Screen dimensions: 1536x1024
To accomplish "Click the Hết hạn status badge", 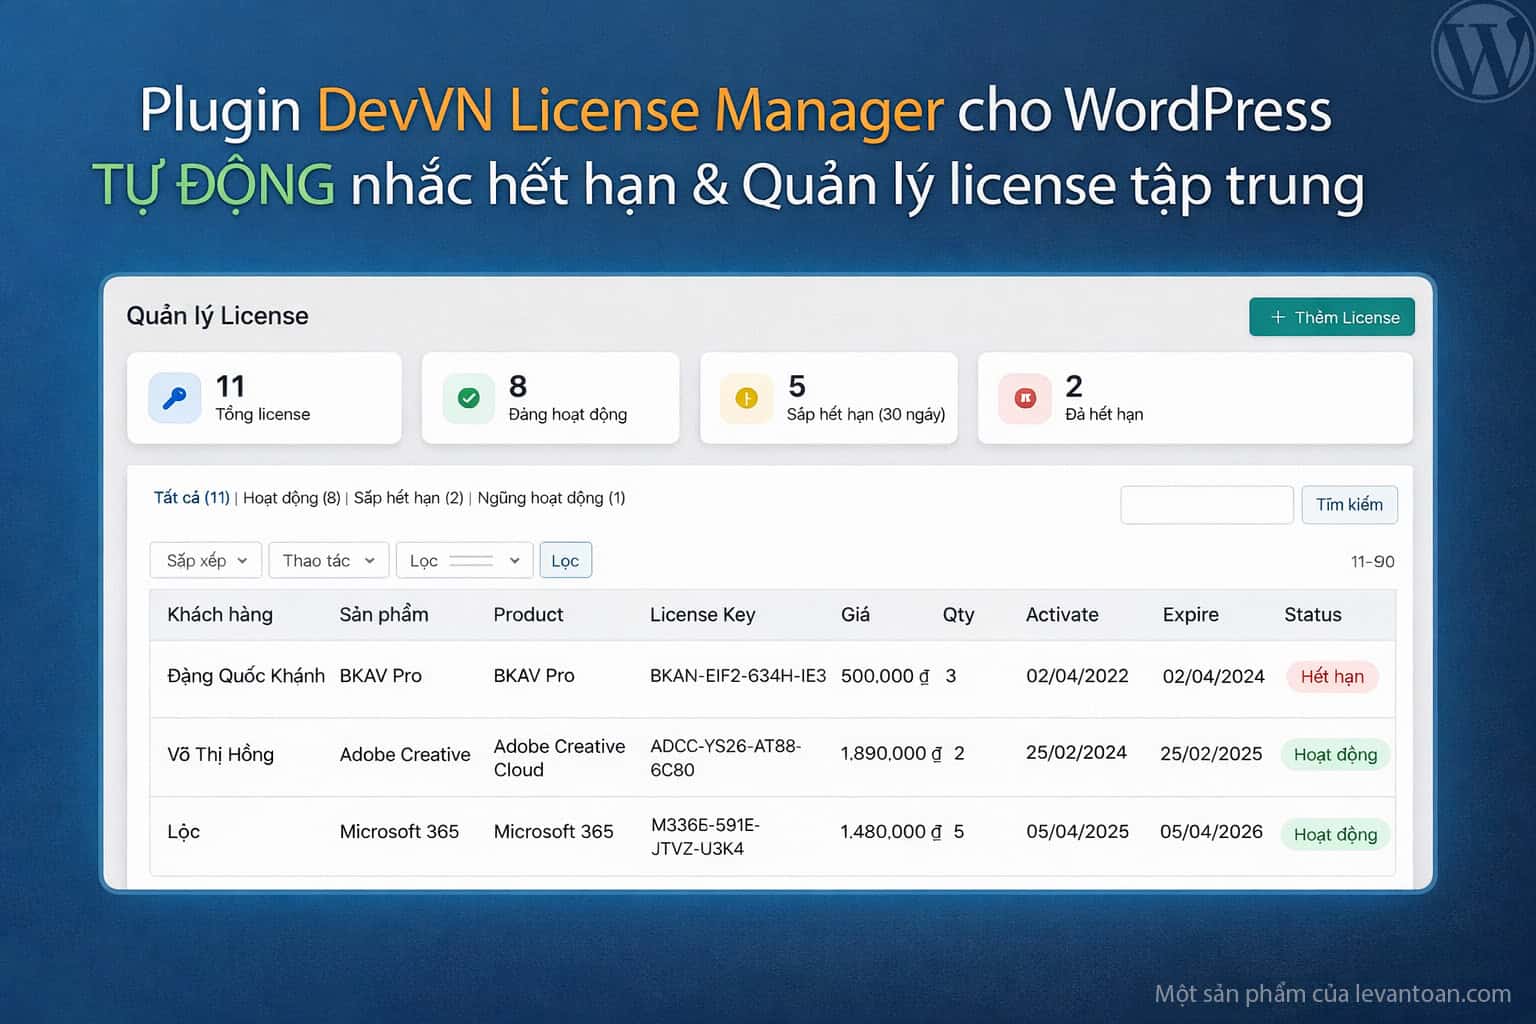I will [x=1331, y=677].
